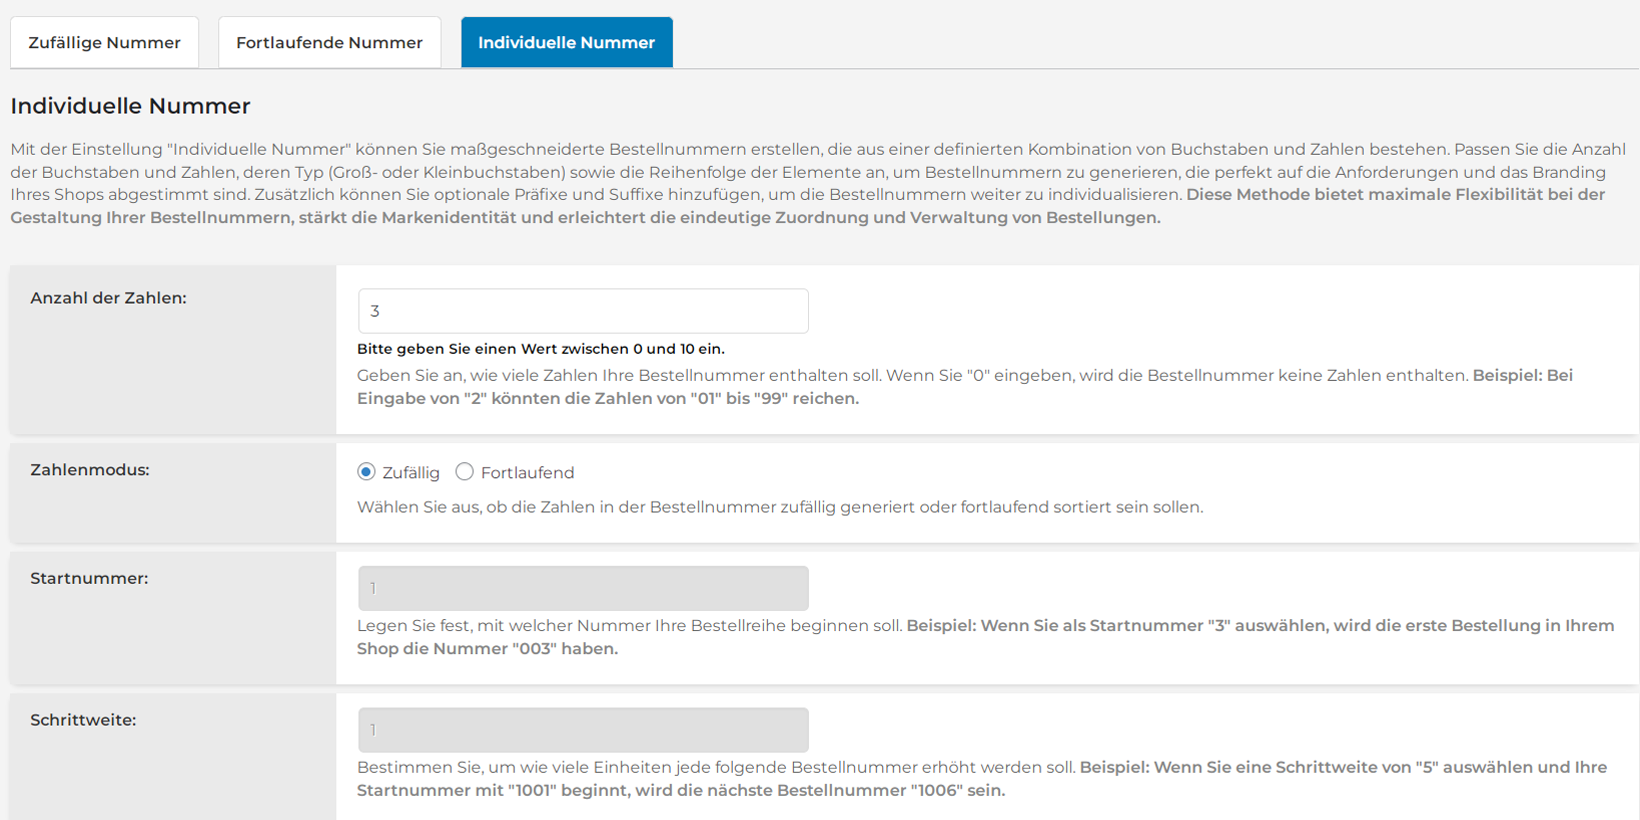Viewport: 1640px width, 820px height.
Task: Click the Zufällig radio label text
Action: point(411,473)
